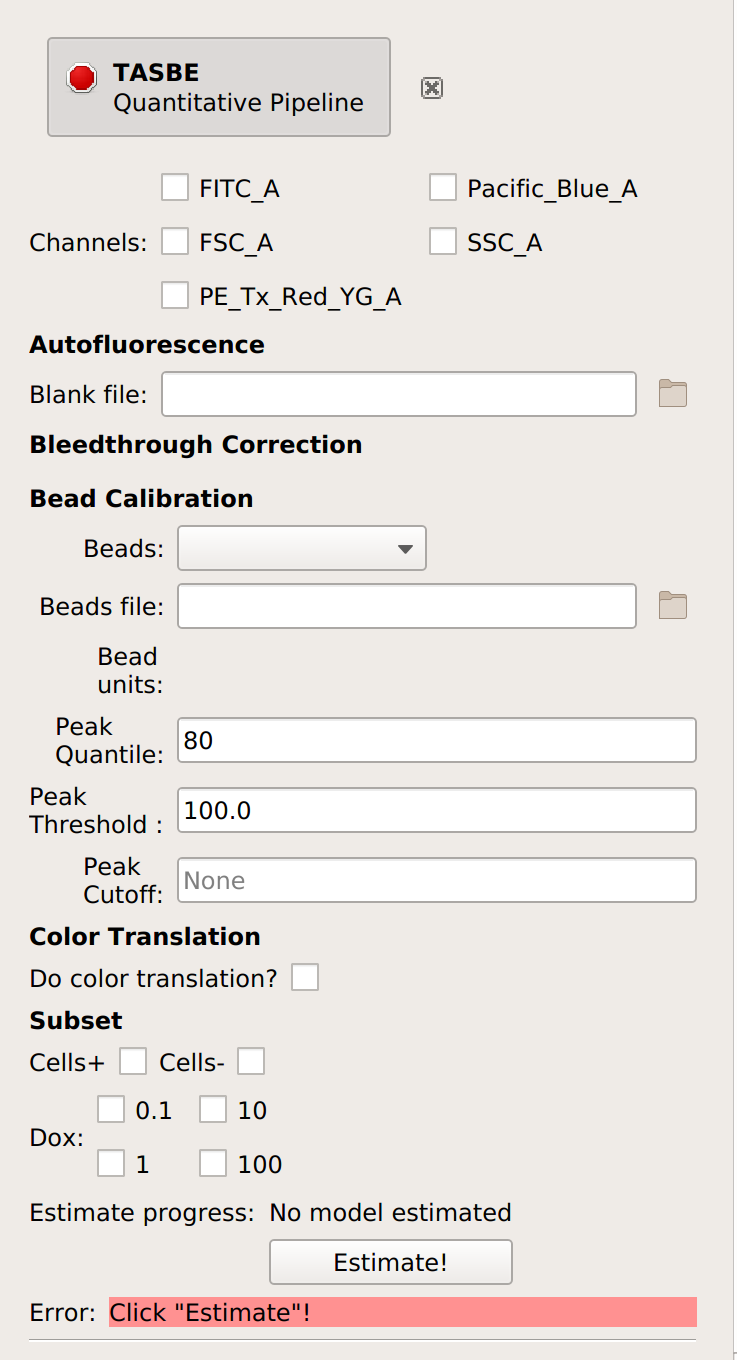Select the Cells+ subset checkbox
737x1360 pixels.
pyautogui.click(x=133, y=1061)
